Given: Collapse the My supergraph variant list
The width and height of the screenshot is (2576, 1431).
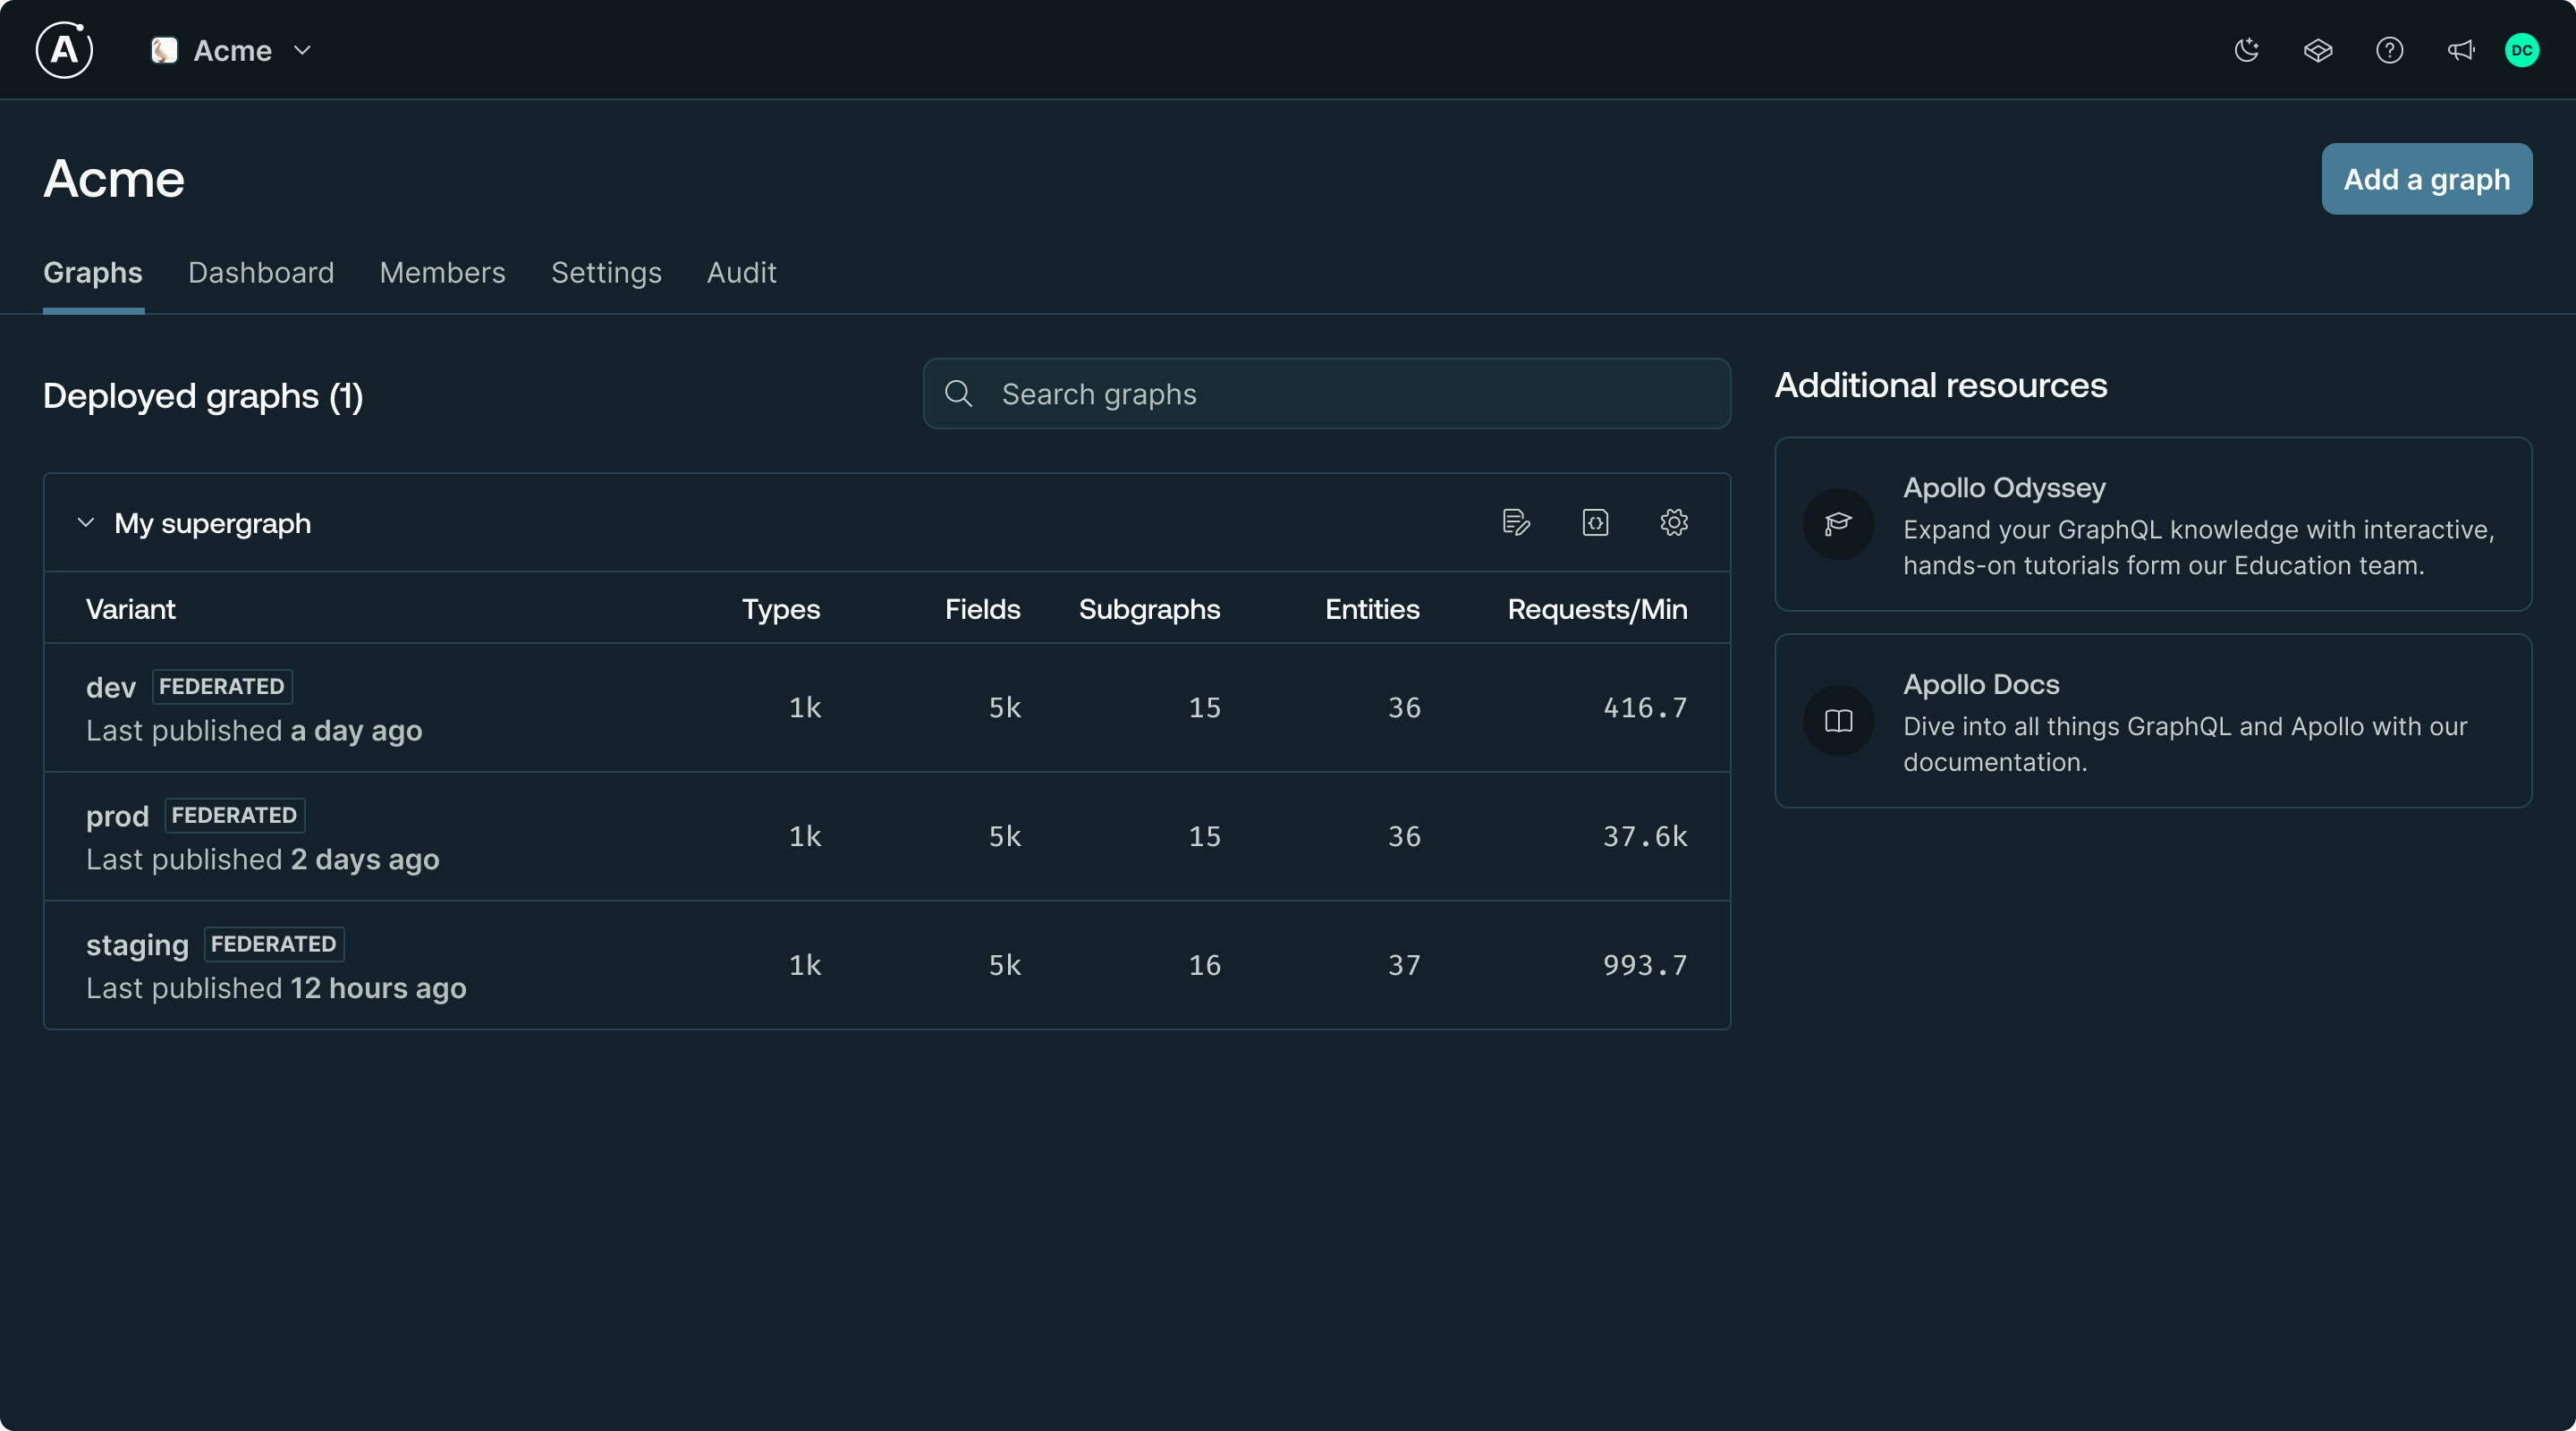Looking at the screenshot, I should click(85, 523).
